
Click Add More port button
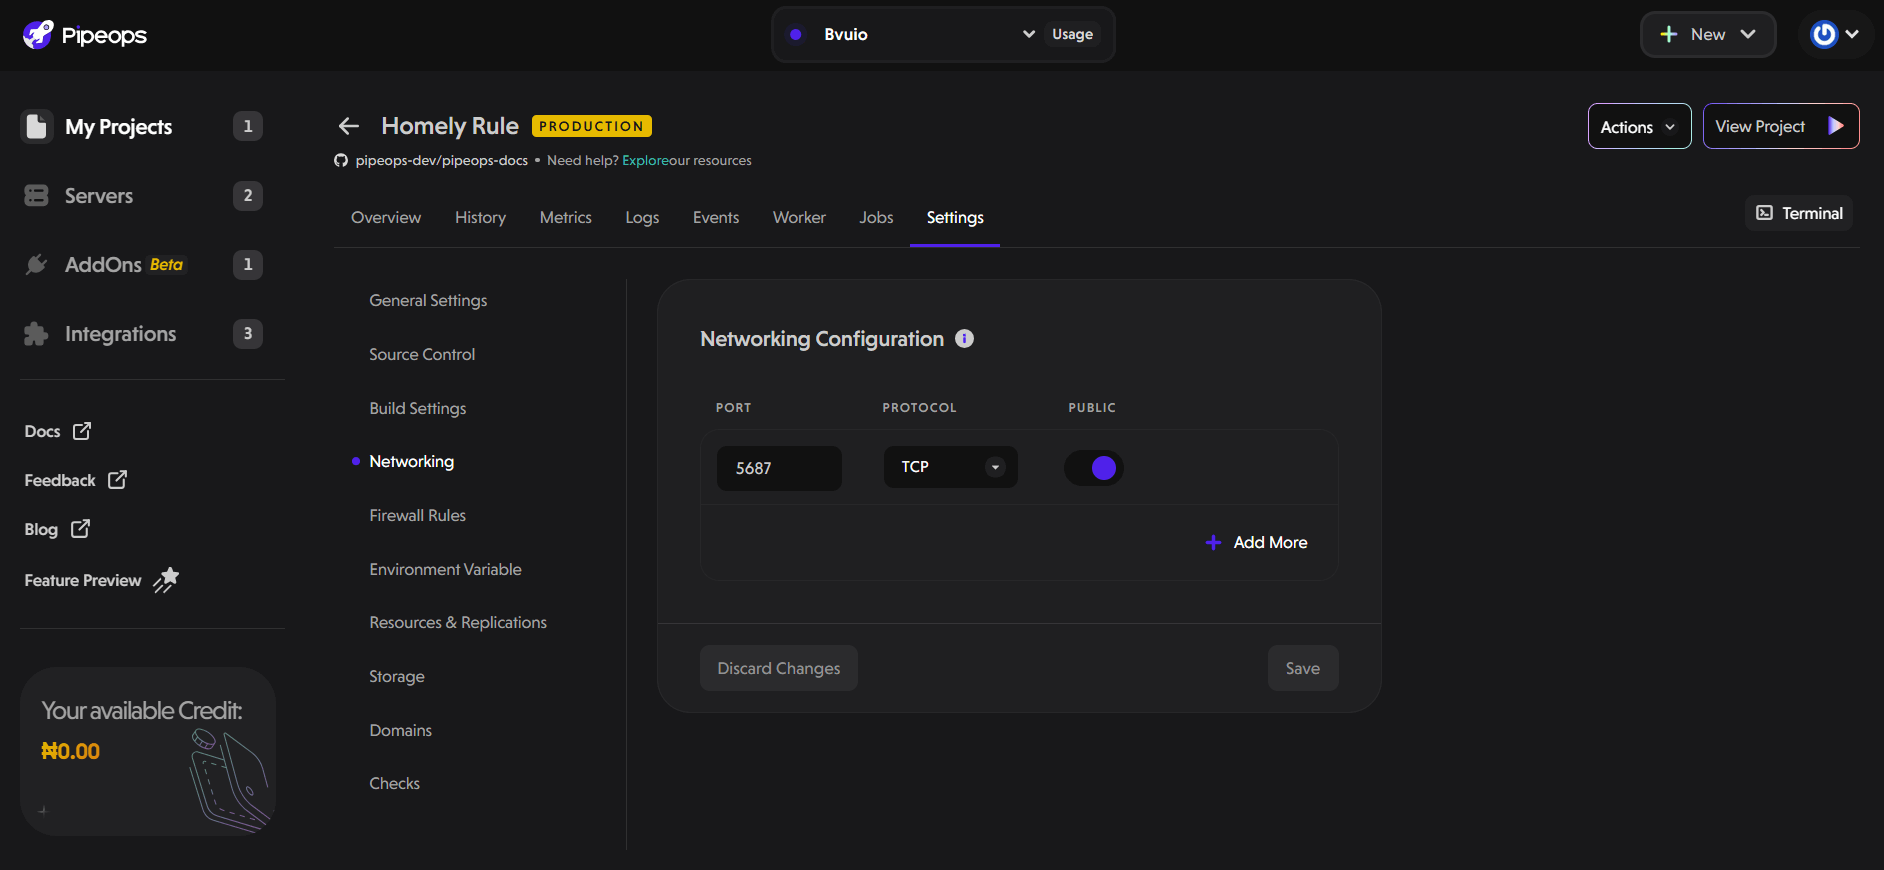(x=1257, y=542)
